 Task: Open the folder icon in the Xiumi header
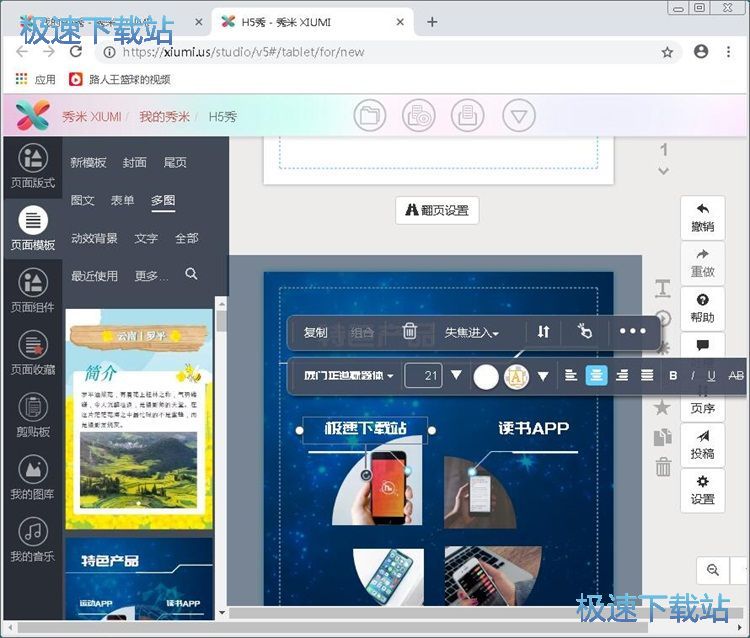pyautogui.click(x=369, y=116)
